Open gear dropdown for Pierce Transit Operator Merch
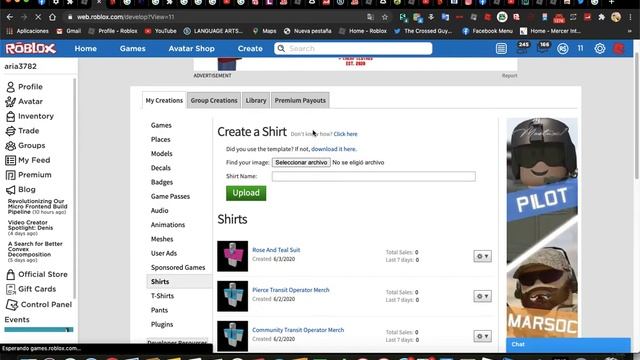Image resolution: width=640 pixels, height=360 pixels. [482, 296]
